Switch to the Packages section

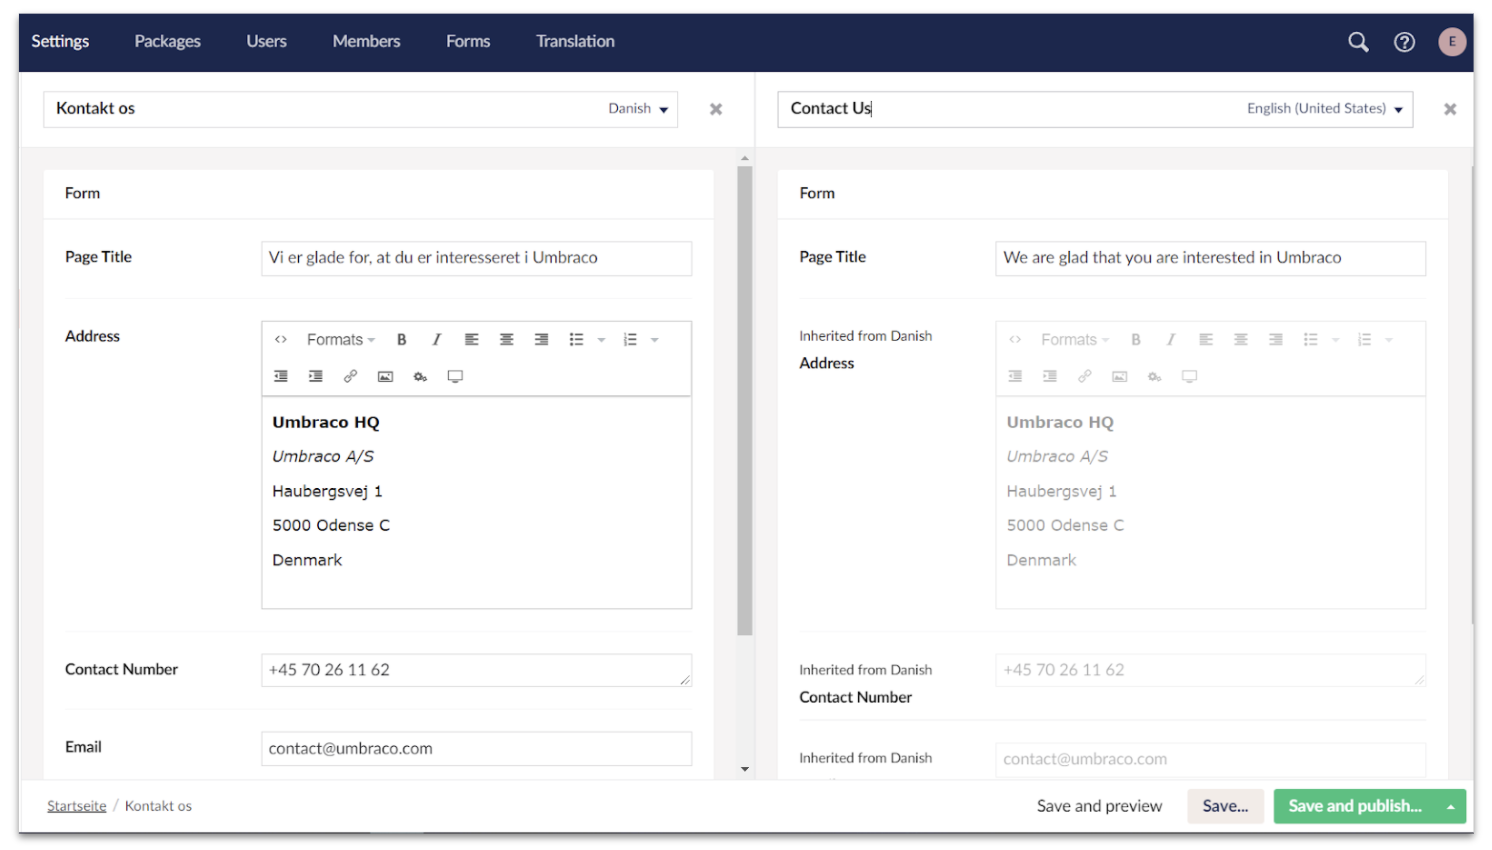point(167,41)
